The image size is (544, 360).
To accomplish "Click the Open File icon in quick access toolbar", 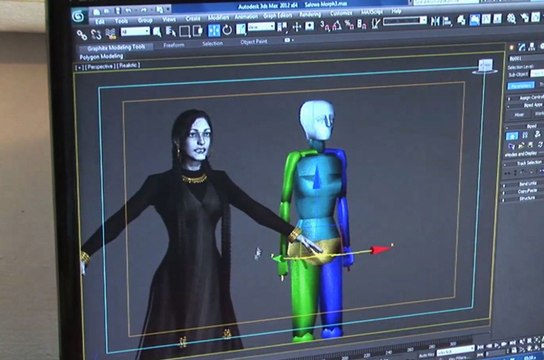I will click(107, 11).
